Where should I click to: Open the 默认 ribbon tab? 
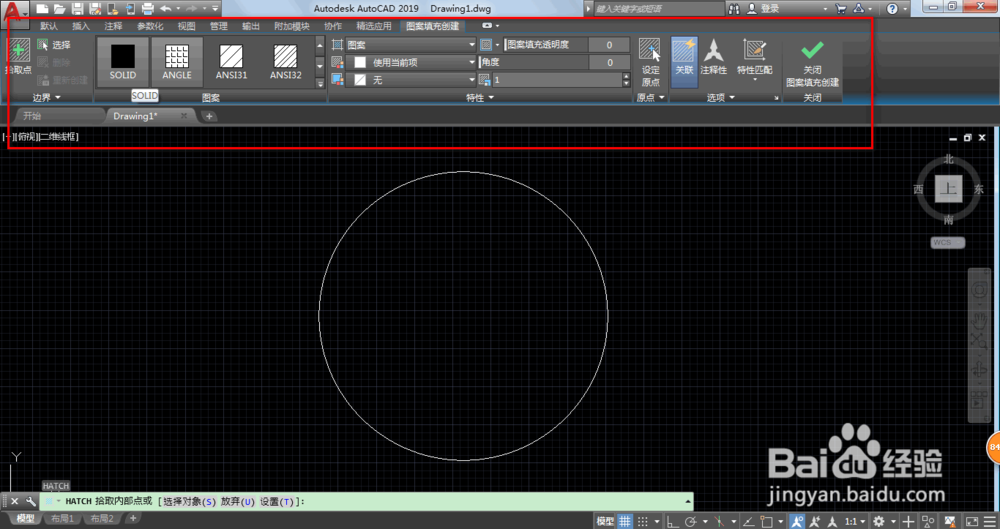(48, 26)
